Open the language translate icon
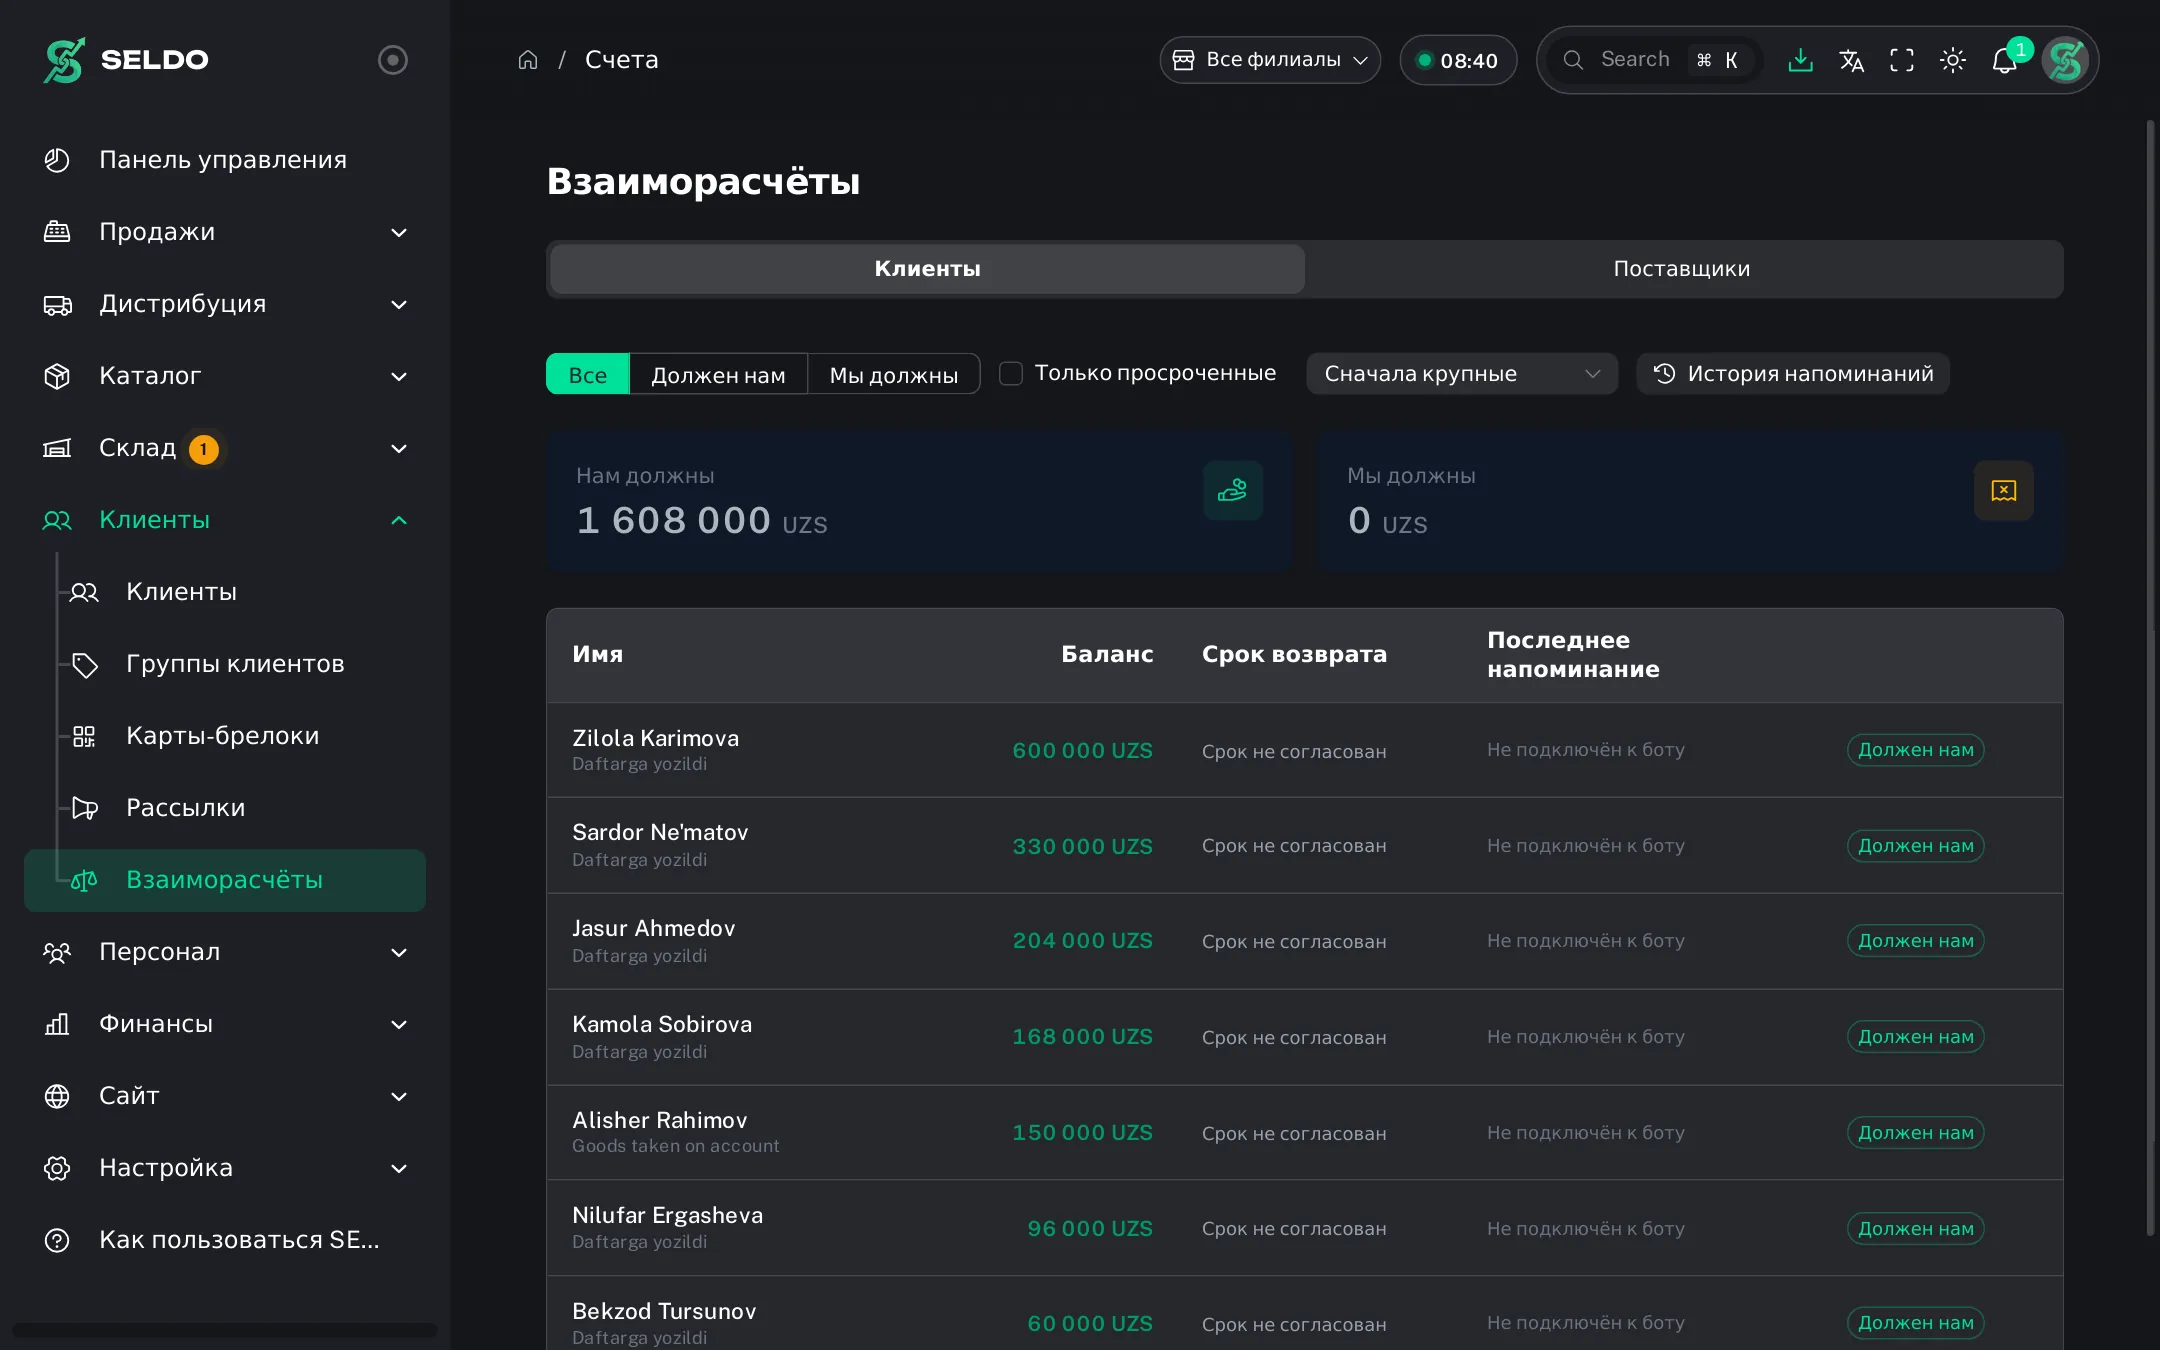 click(1851, 60)
